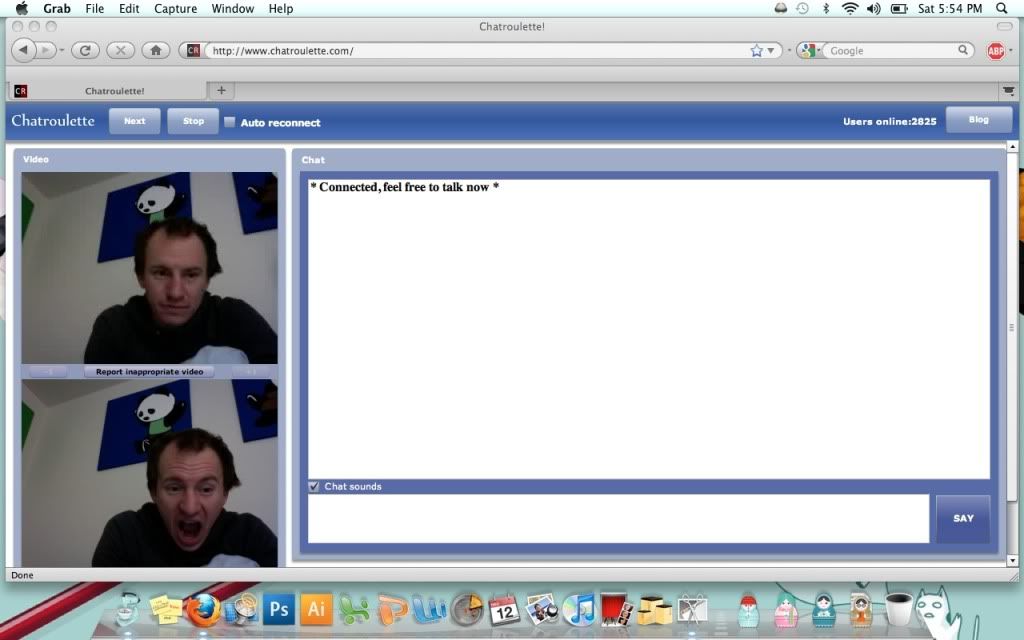Open the Google search engine selector dropdown
This screenshot has height=640, width=1024.
[x=810, y=50]
